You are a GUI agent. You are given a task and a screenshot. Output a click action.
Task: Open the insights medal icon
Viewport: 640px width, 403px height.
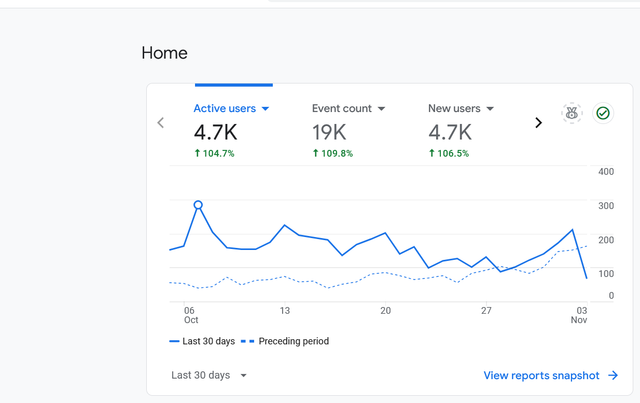[571, 113]
